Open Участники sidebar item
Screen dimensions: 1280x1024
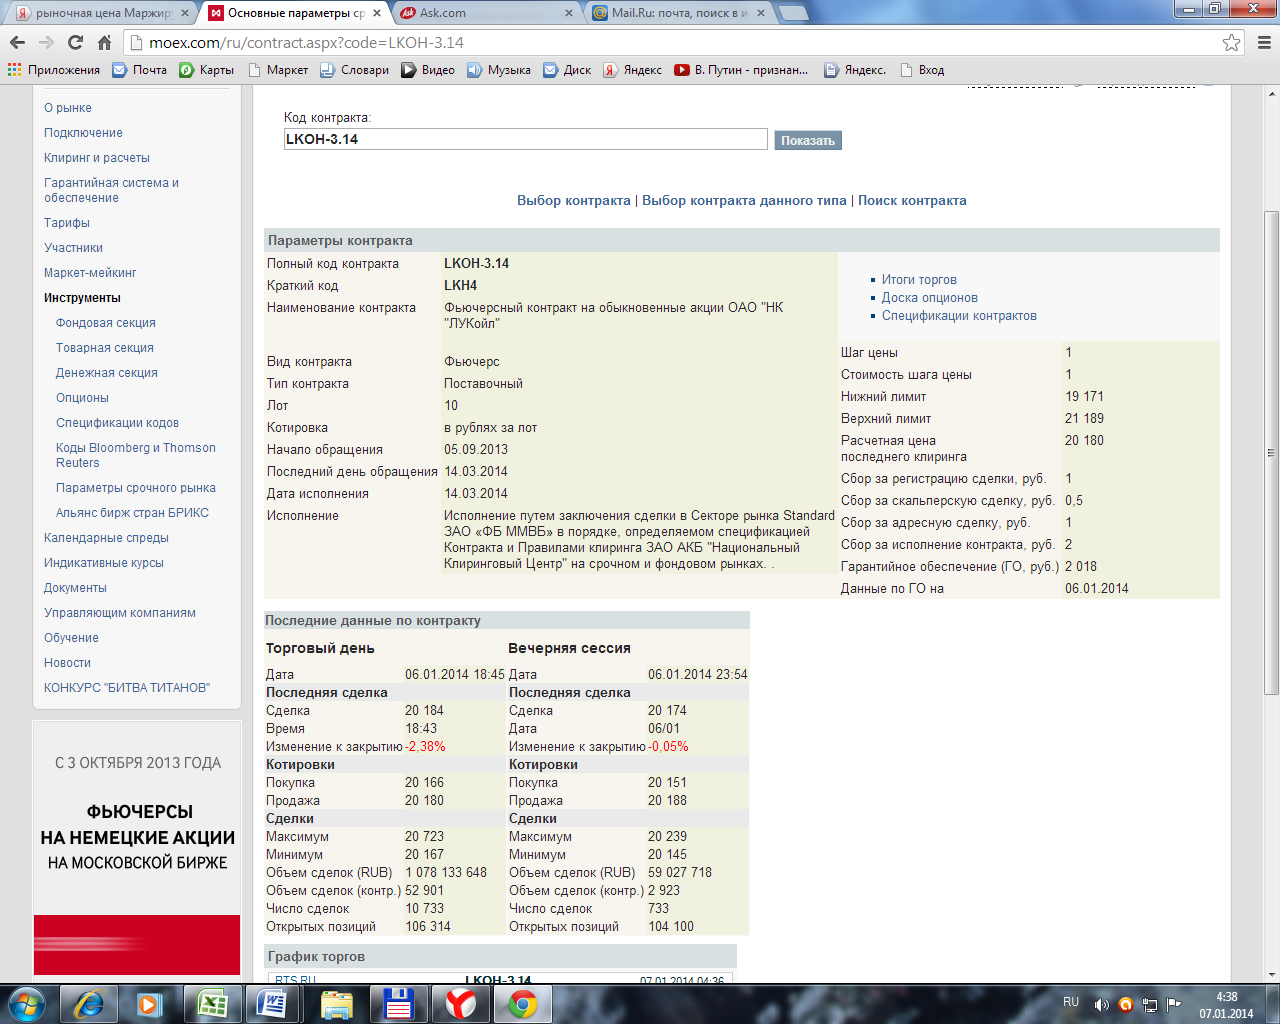[x=73, y=248]
